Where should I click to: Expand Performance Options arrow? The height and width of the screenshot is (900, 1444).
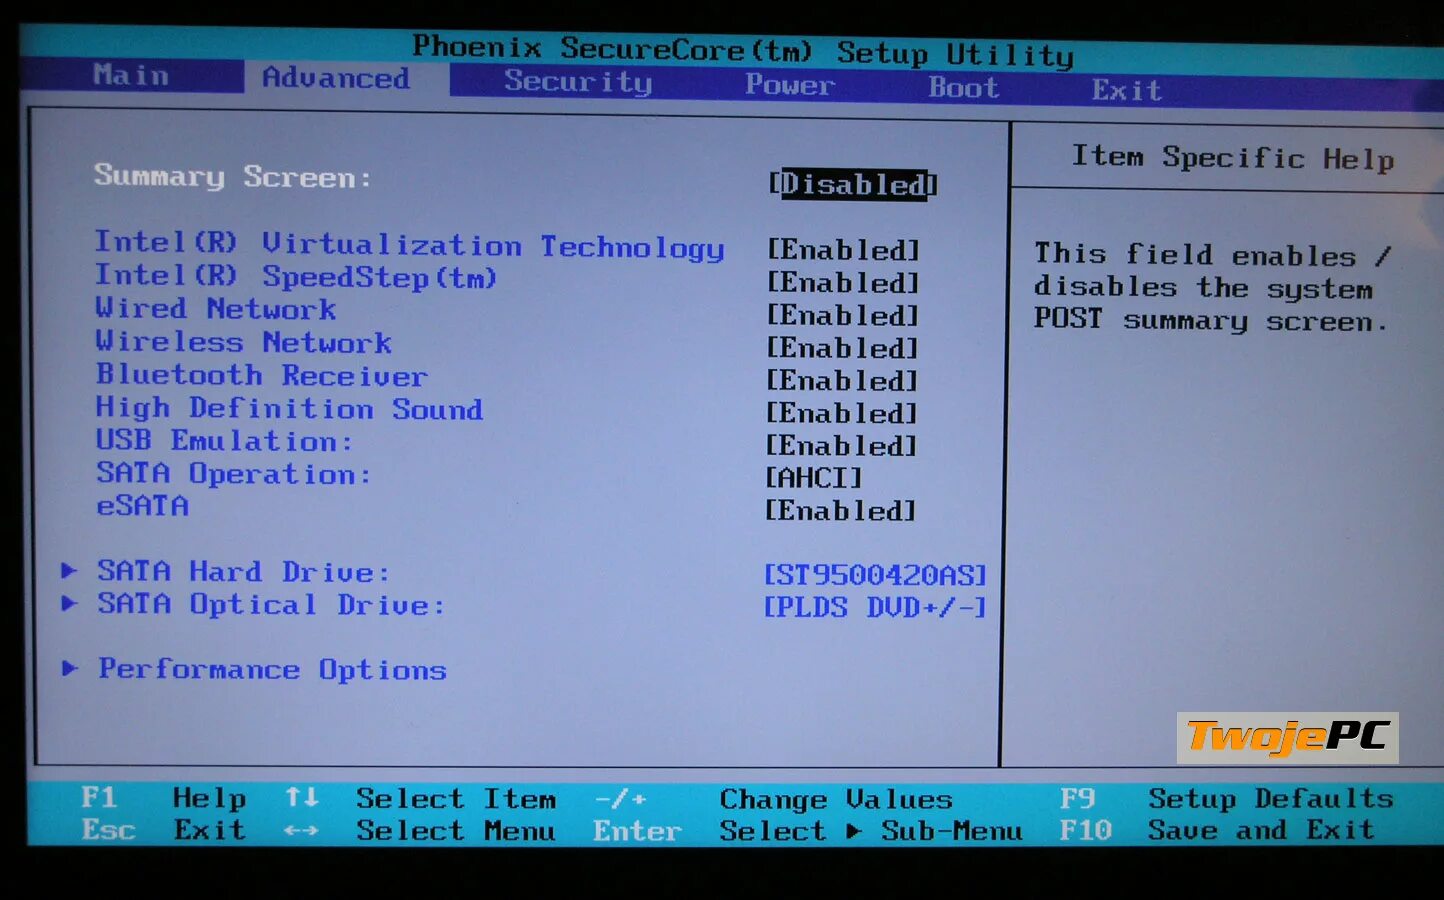[x=69, y=668]
